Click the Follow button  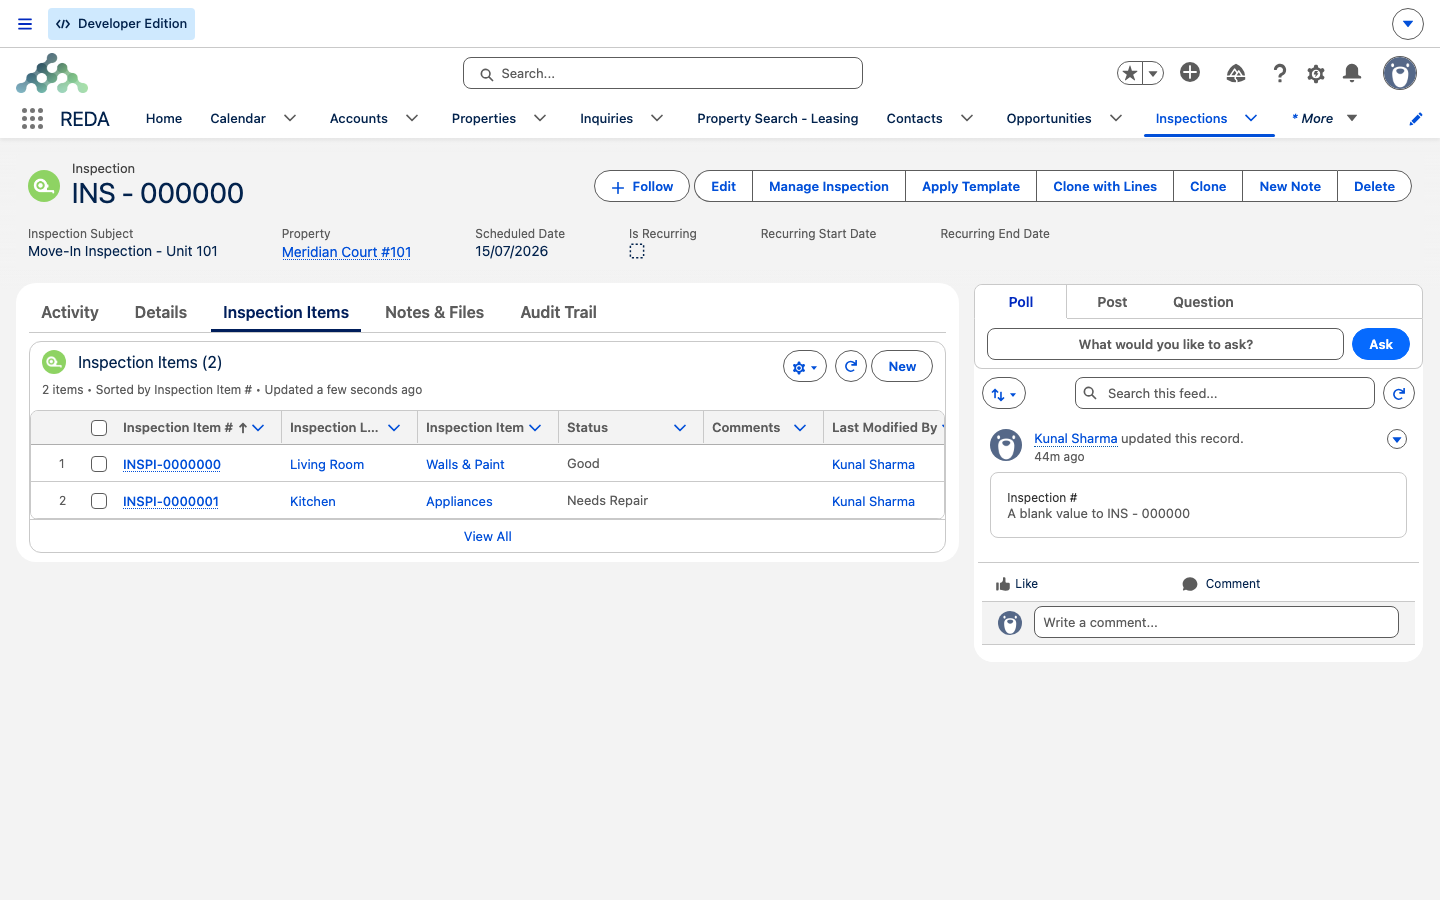point(642,186)
